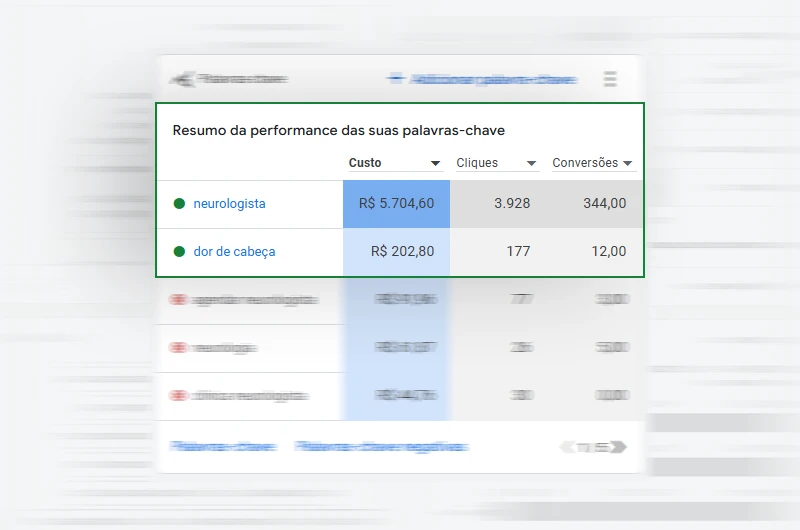Select the first blurred blue tab at the bottom
This screenshot has height=530, width=800.
point(222,447)
